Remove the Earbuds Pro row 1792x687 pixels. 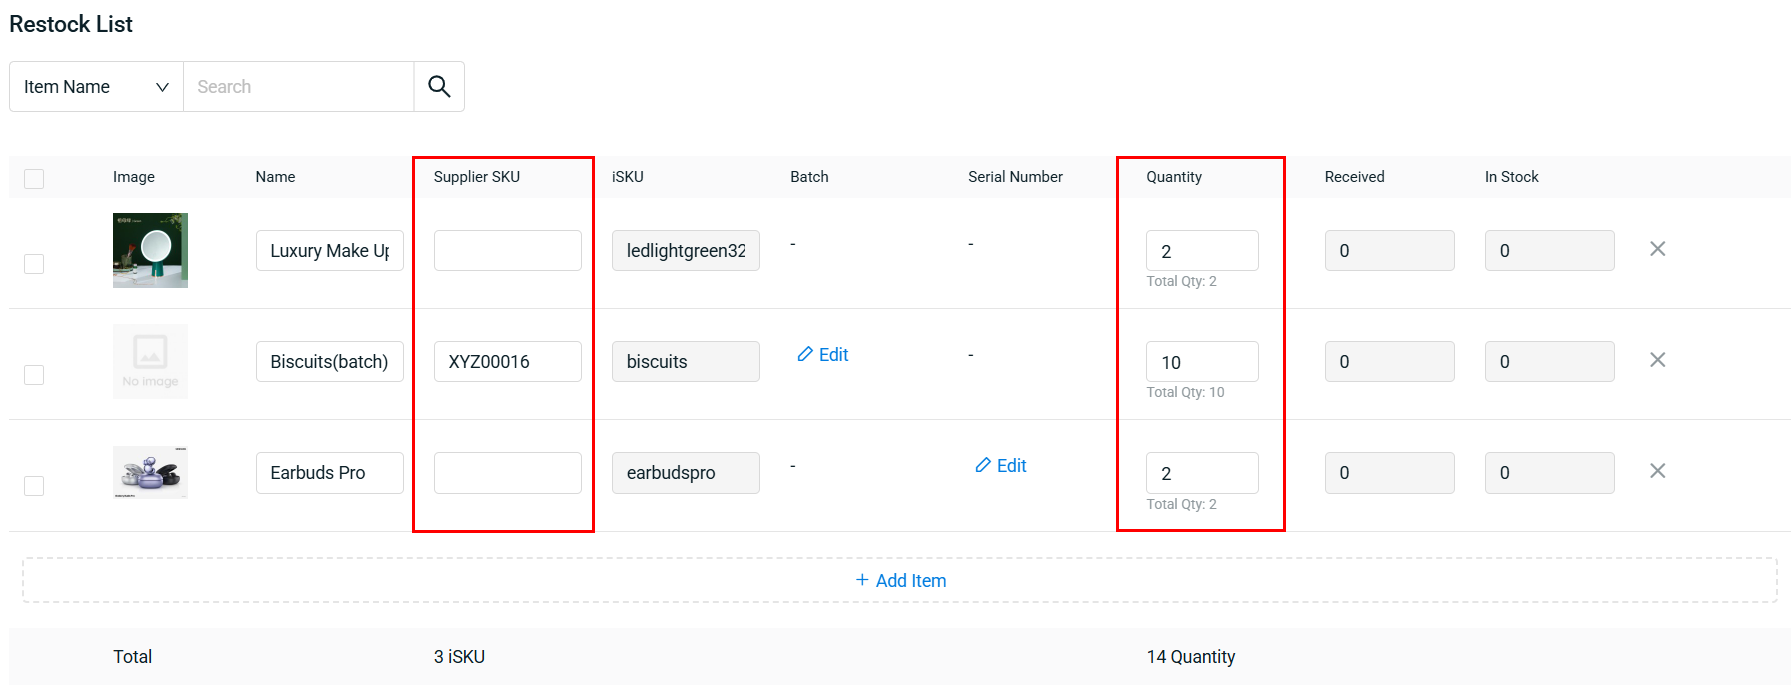pos(1657,471)
